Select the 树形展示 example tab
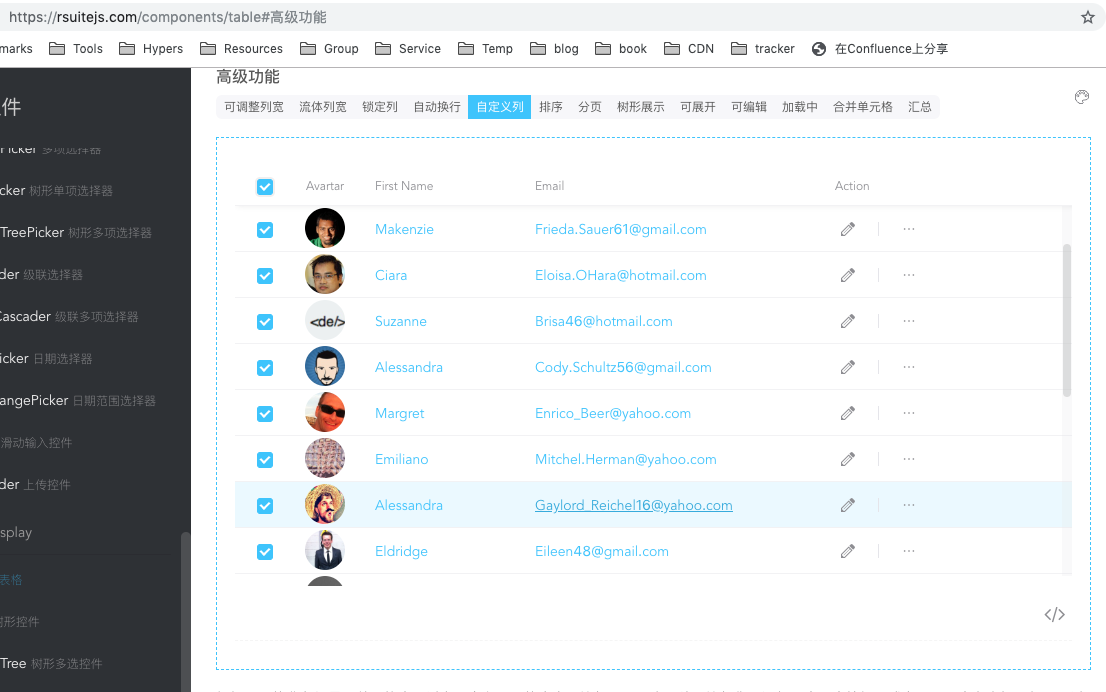This screenshot has height=692, width=1106. [x=641, y=106]
